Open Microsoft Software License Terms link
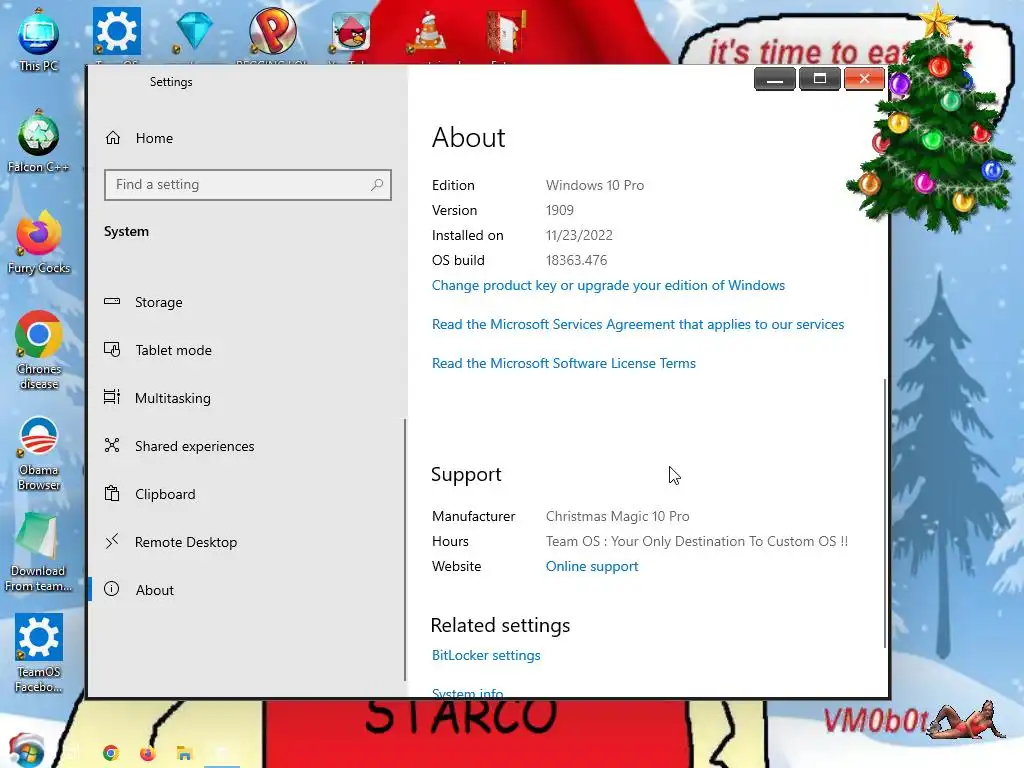1024x768 pixels. coord(564,363)
